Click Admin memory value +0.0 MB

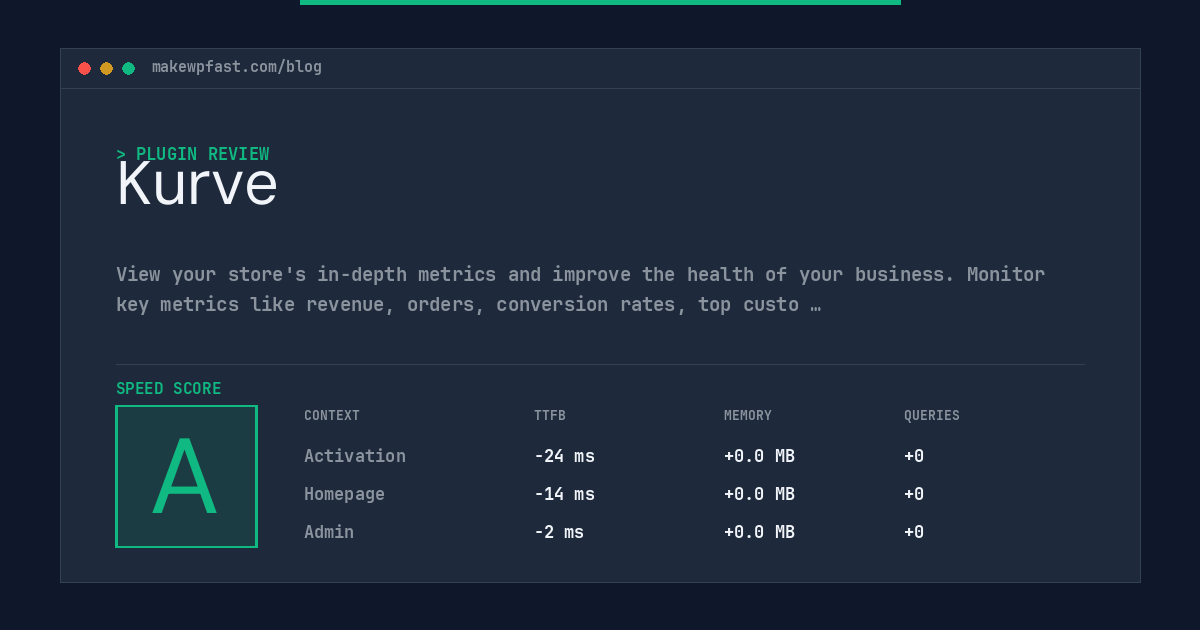(759, 532)
